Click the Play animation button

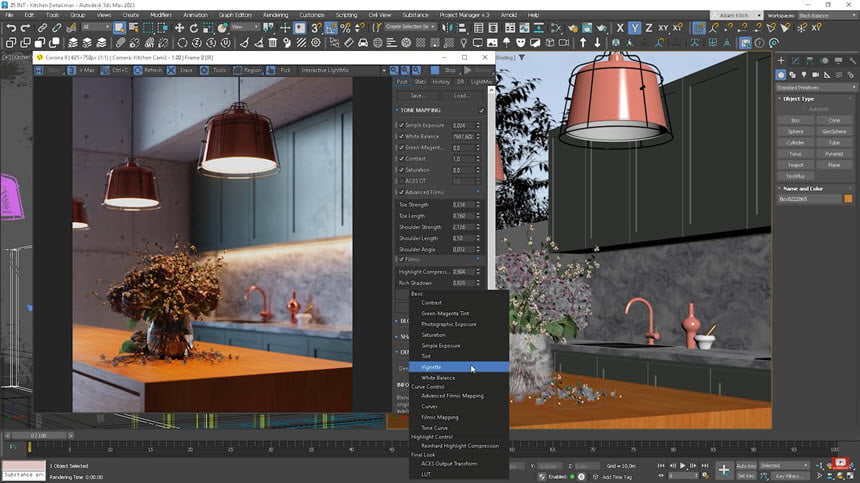(682, 465)
